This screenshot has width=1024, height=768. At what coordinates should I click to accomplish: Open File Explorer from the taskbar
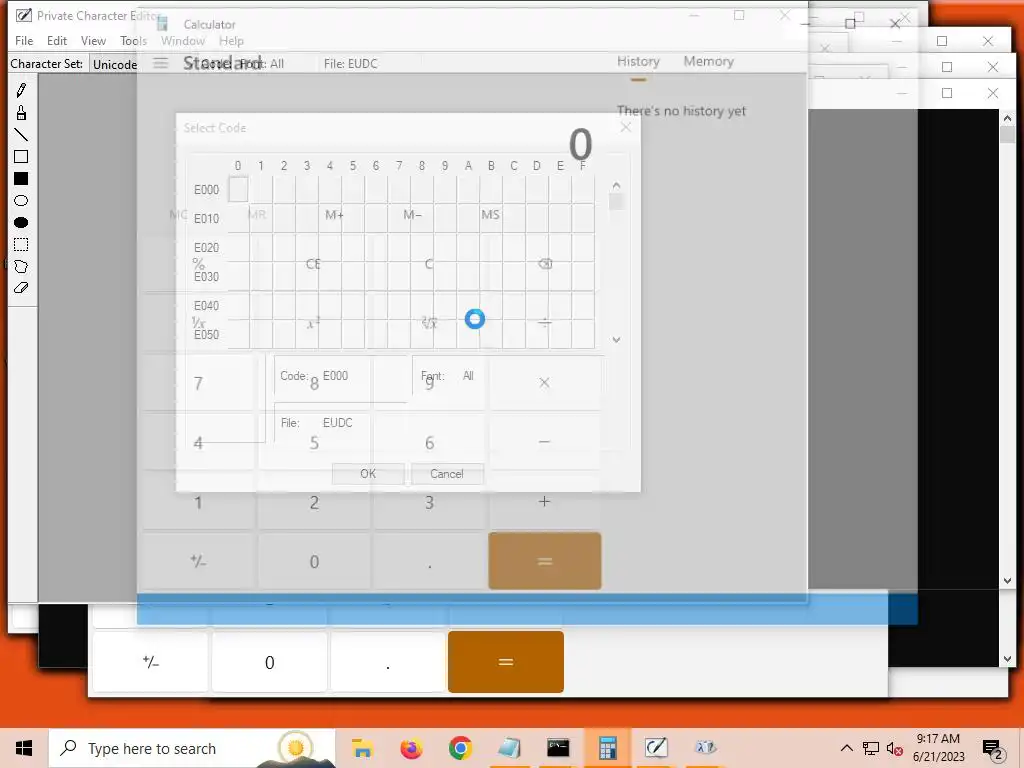point(362,748)
